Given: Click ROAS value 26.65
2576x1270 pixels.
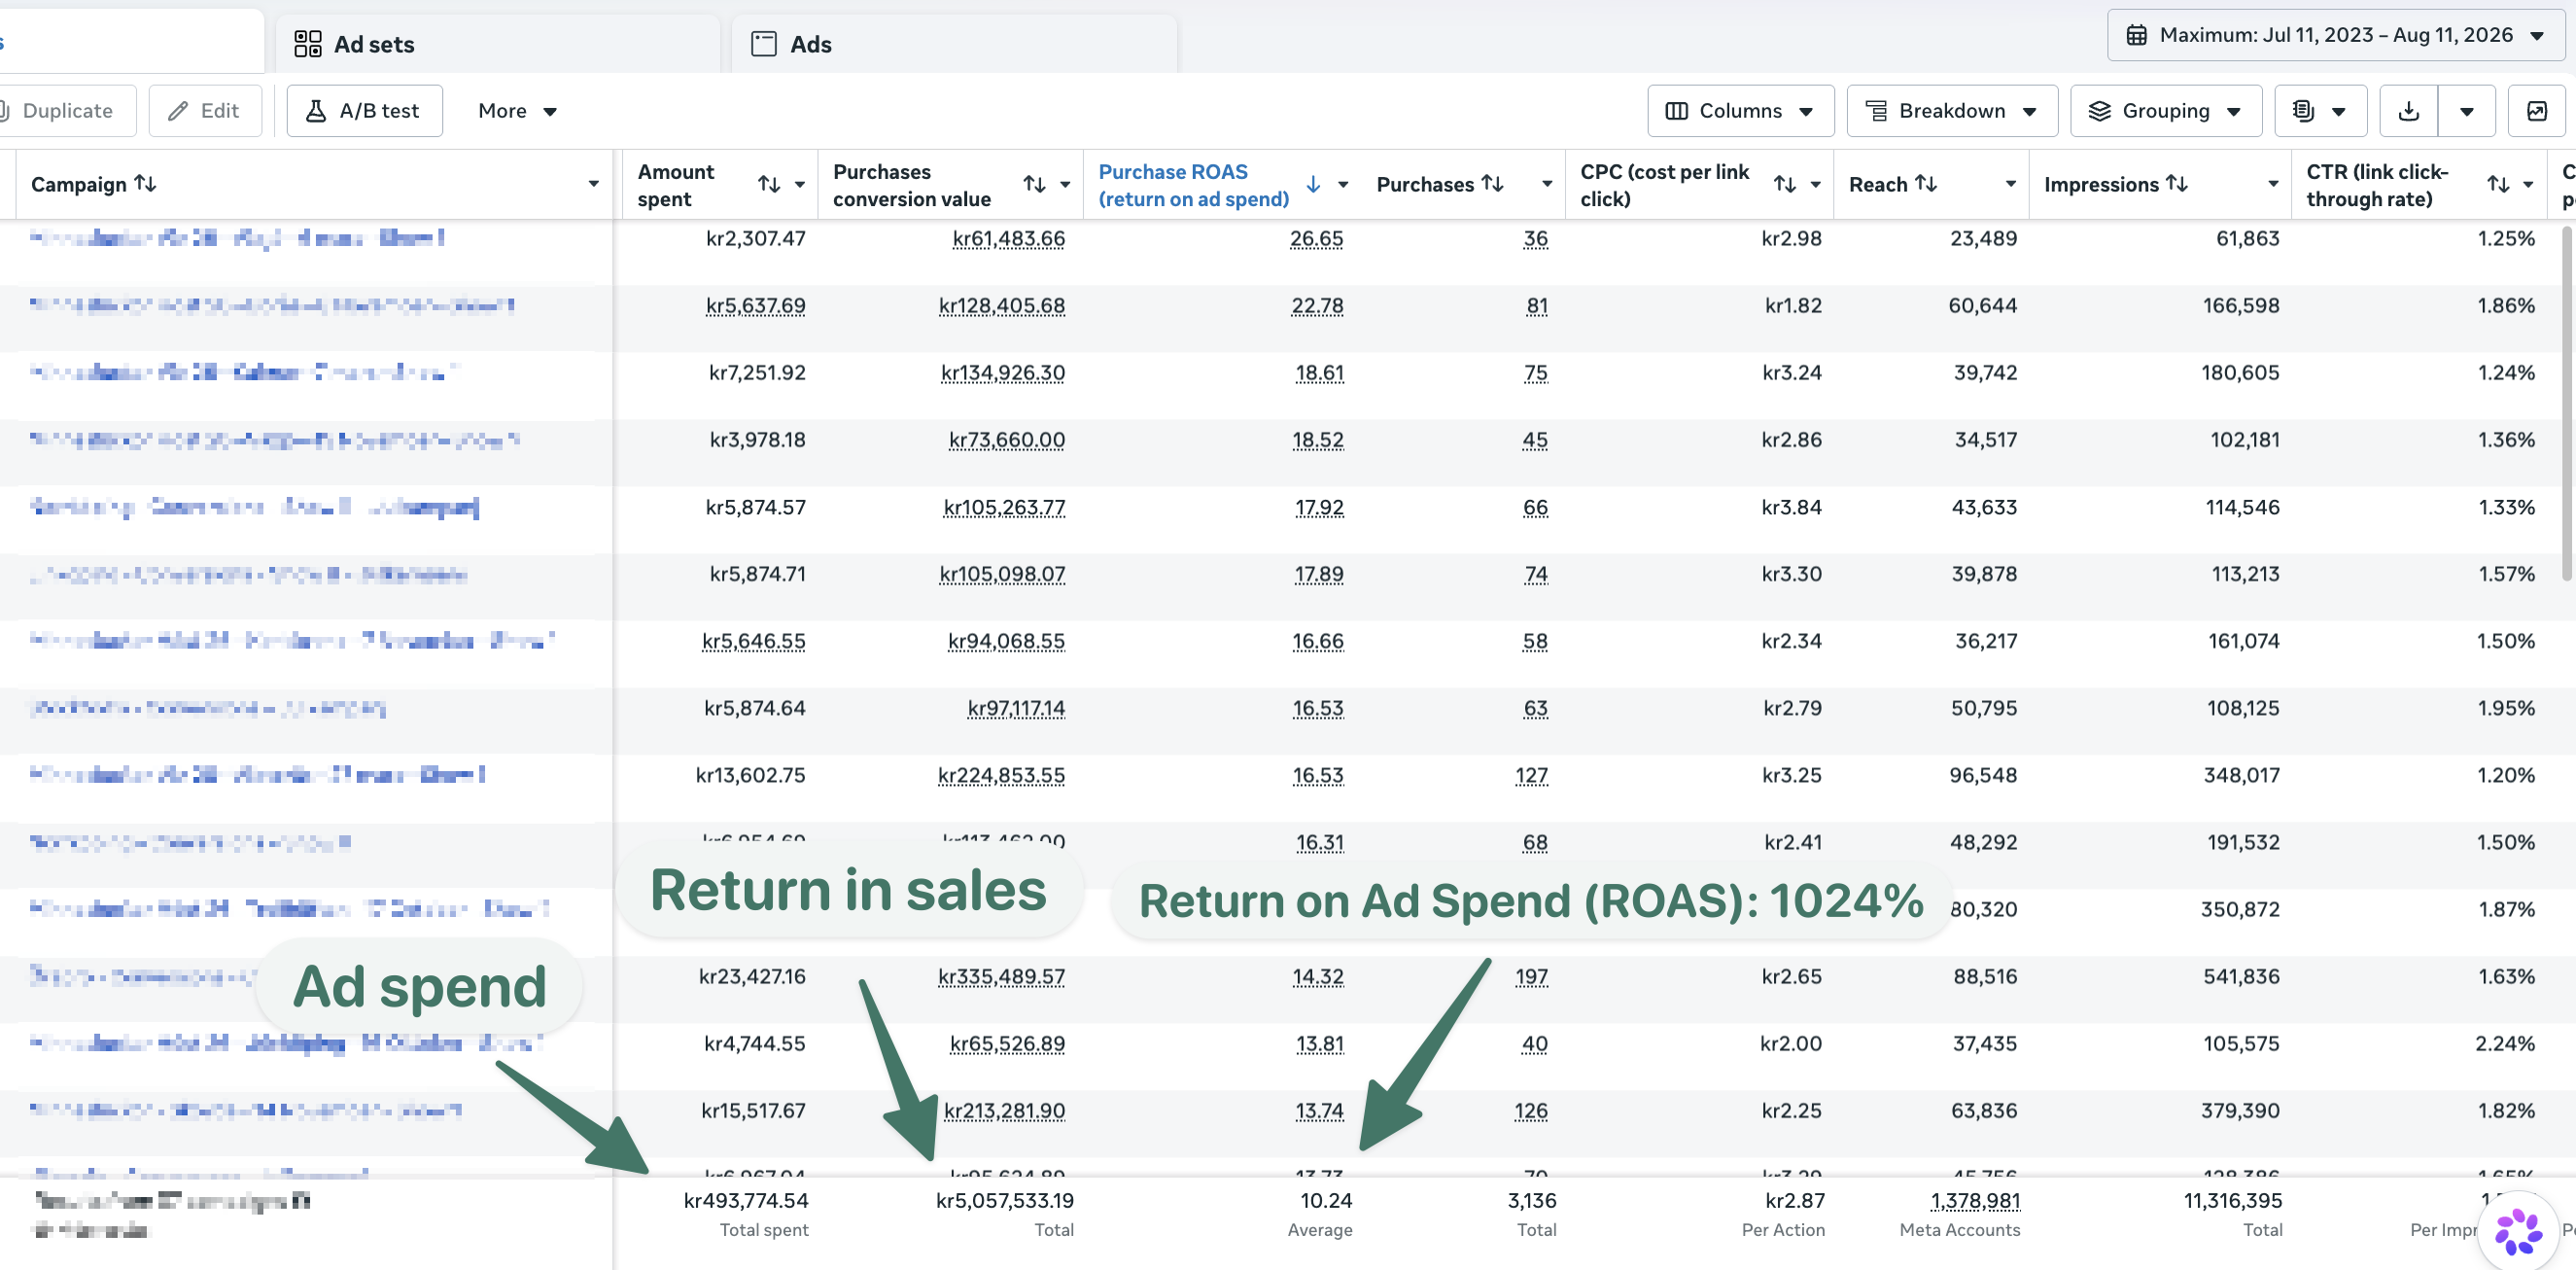Looking at the screenshot, I should [x=1316, y=239].
